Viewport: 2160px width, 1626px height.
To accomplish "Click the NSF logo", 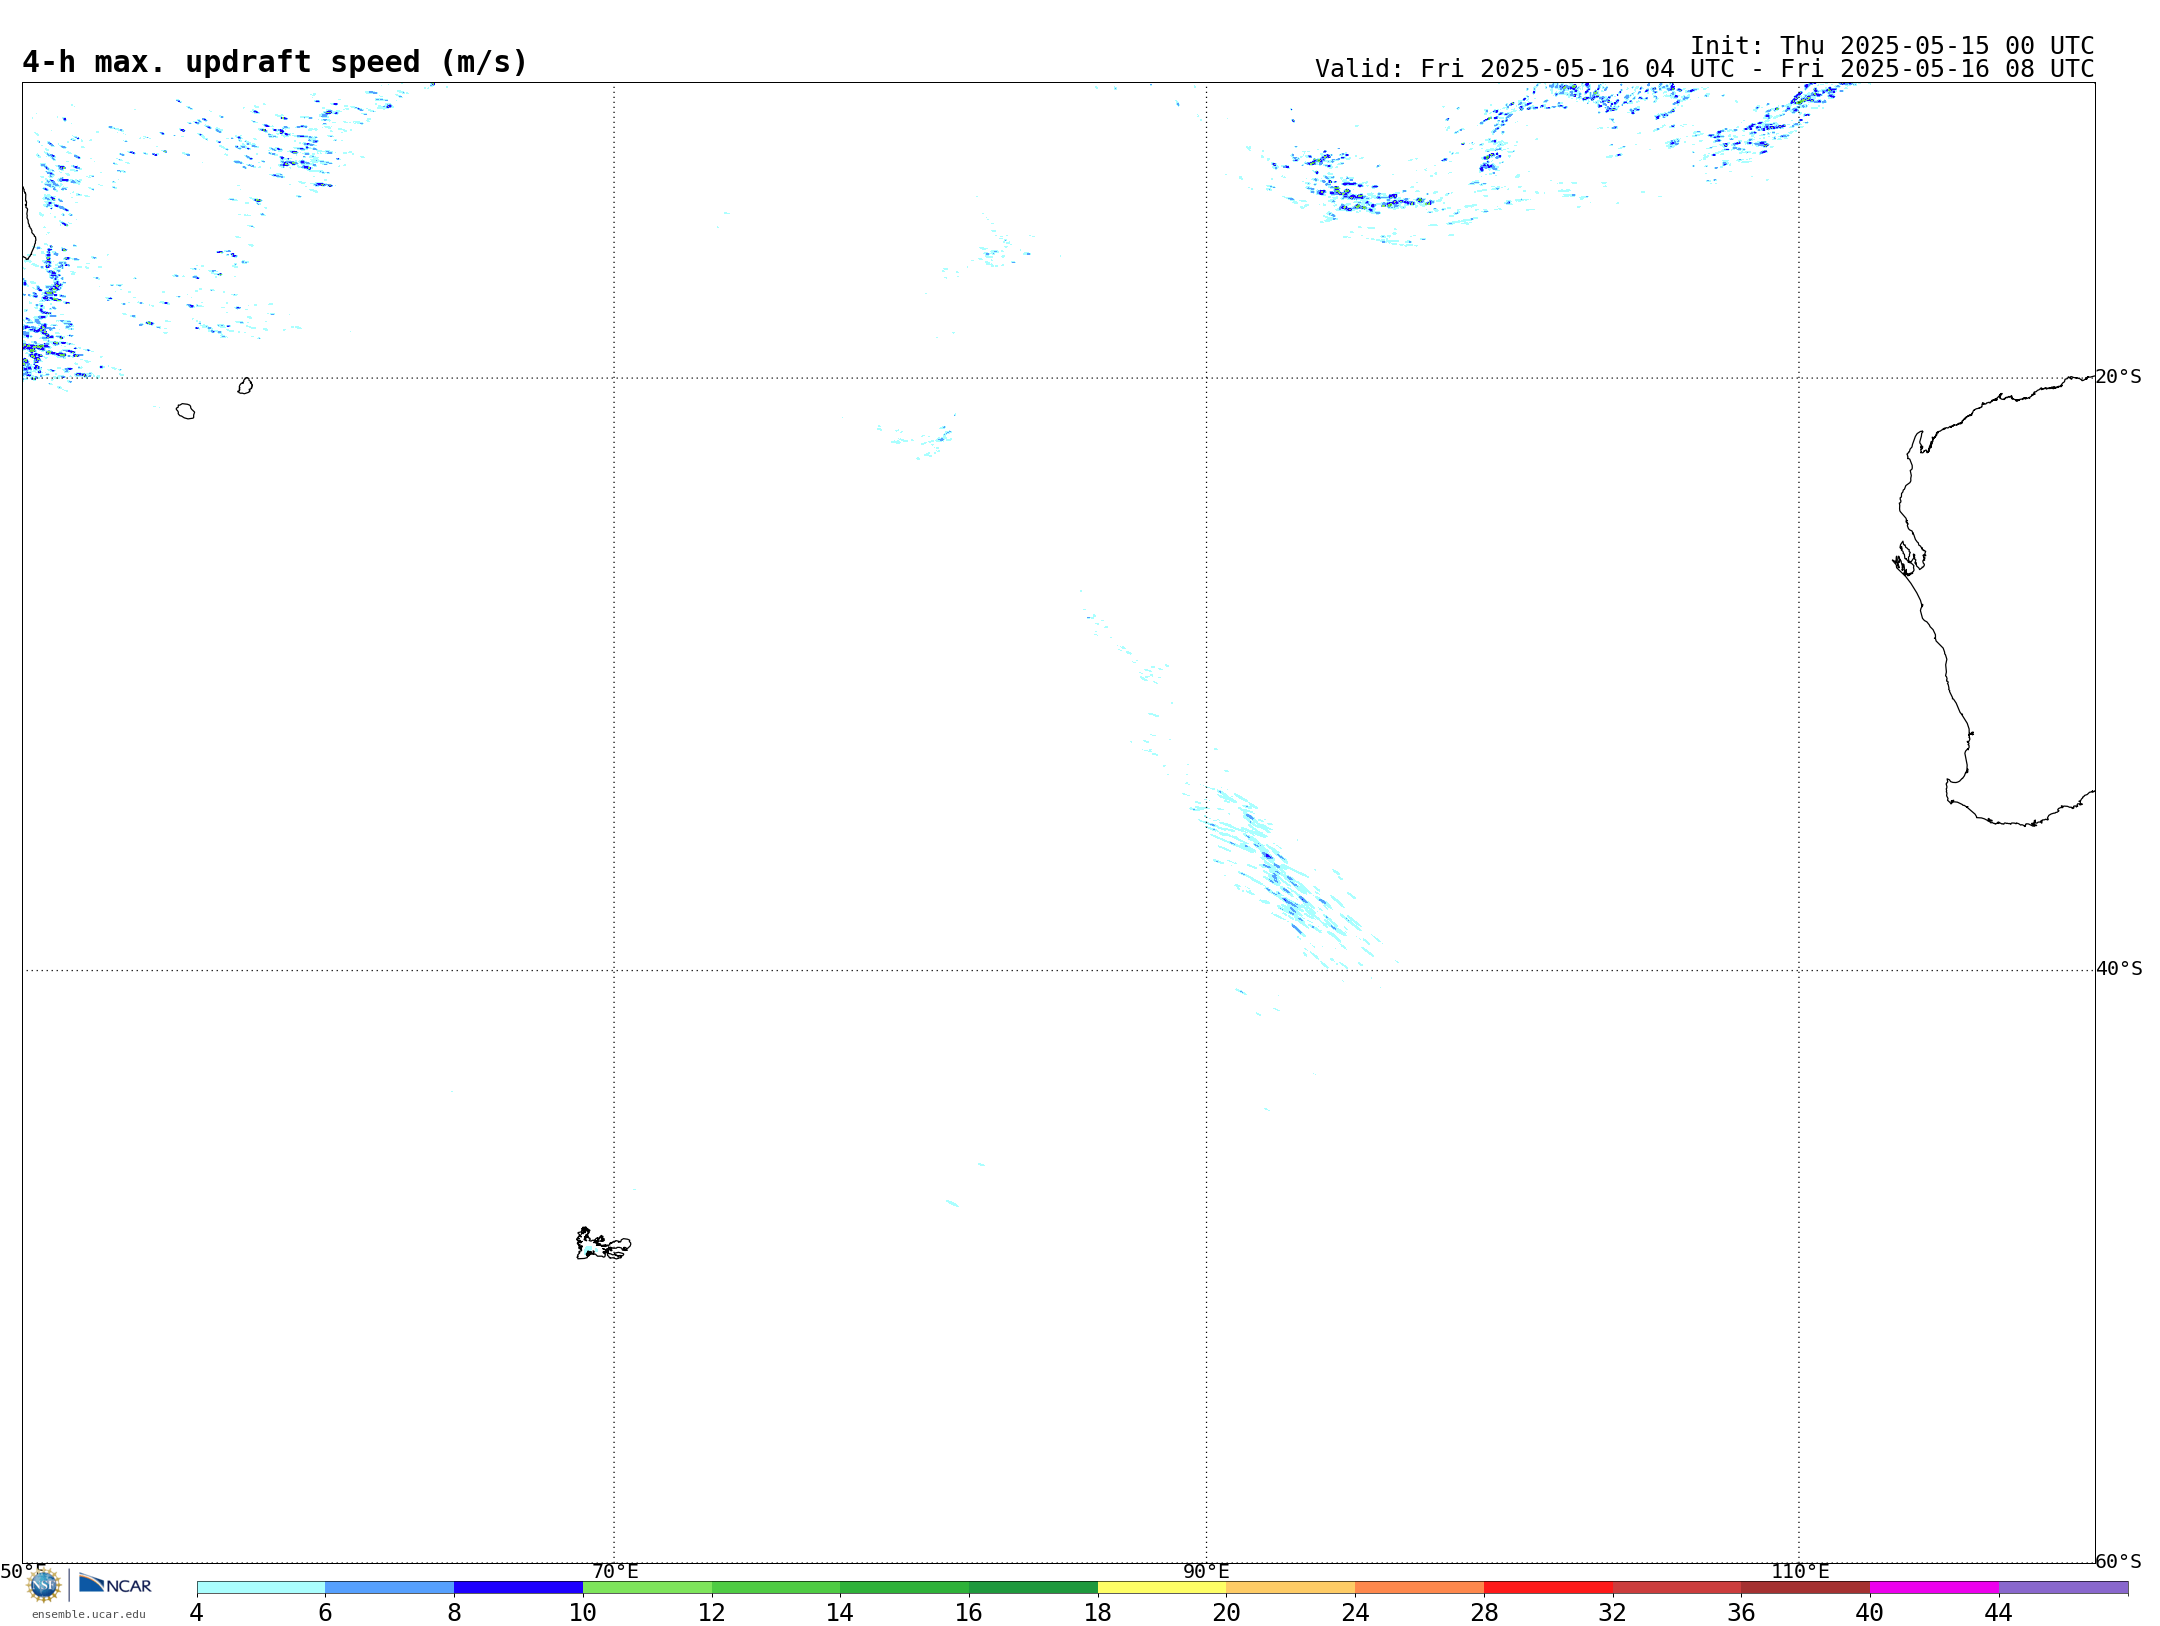I will pos(44,1584).
